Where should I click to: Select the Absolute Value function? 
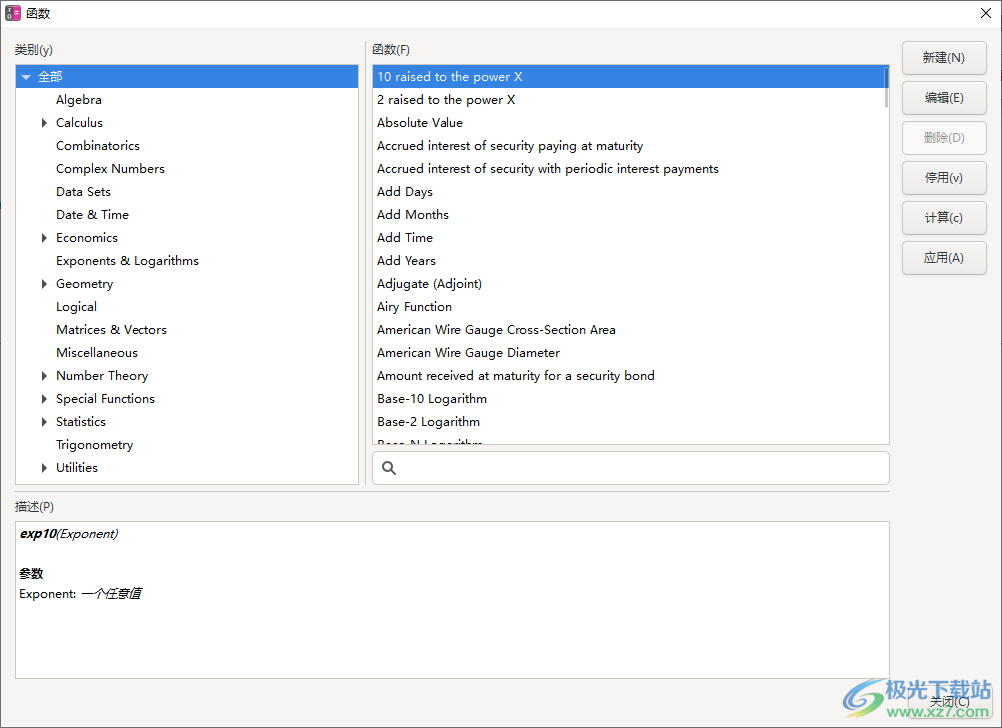click(x=420, y=123)
